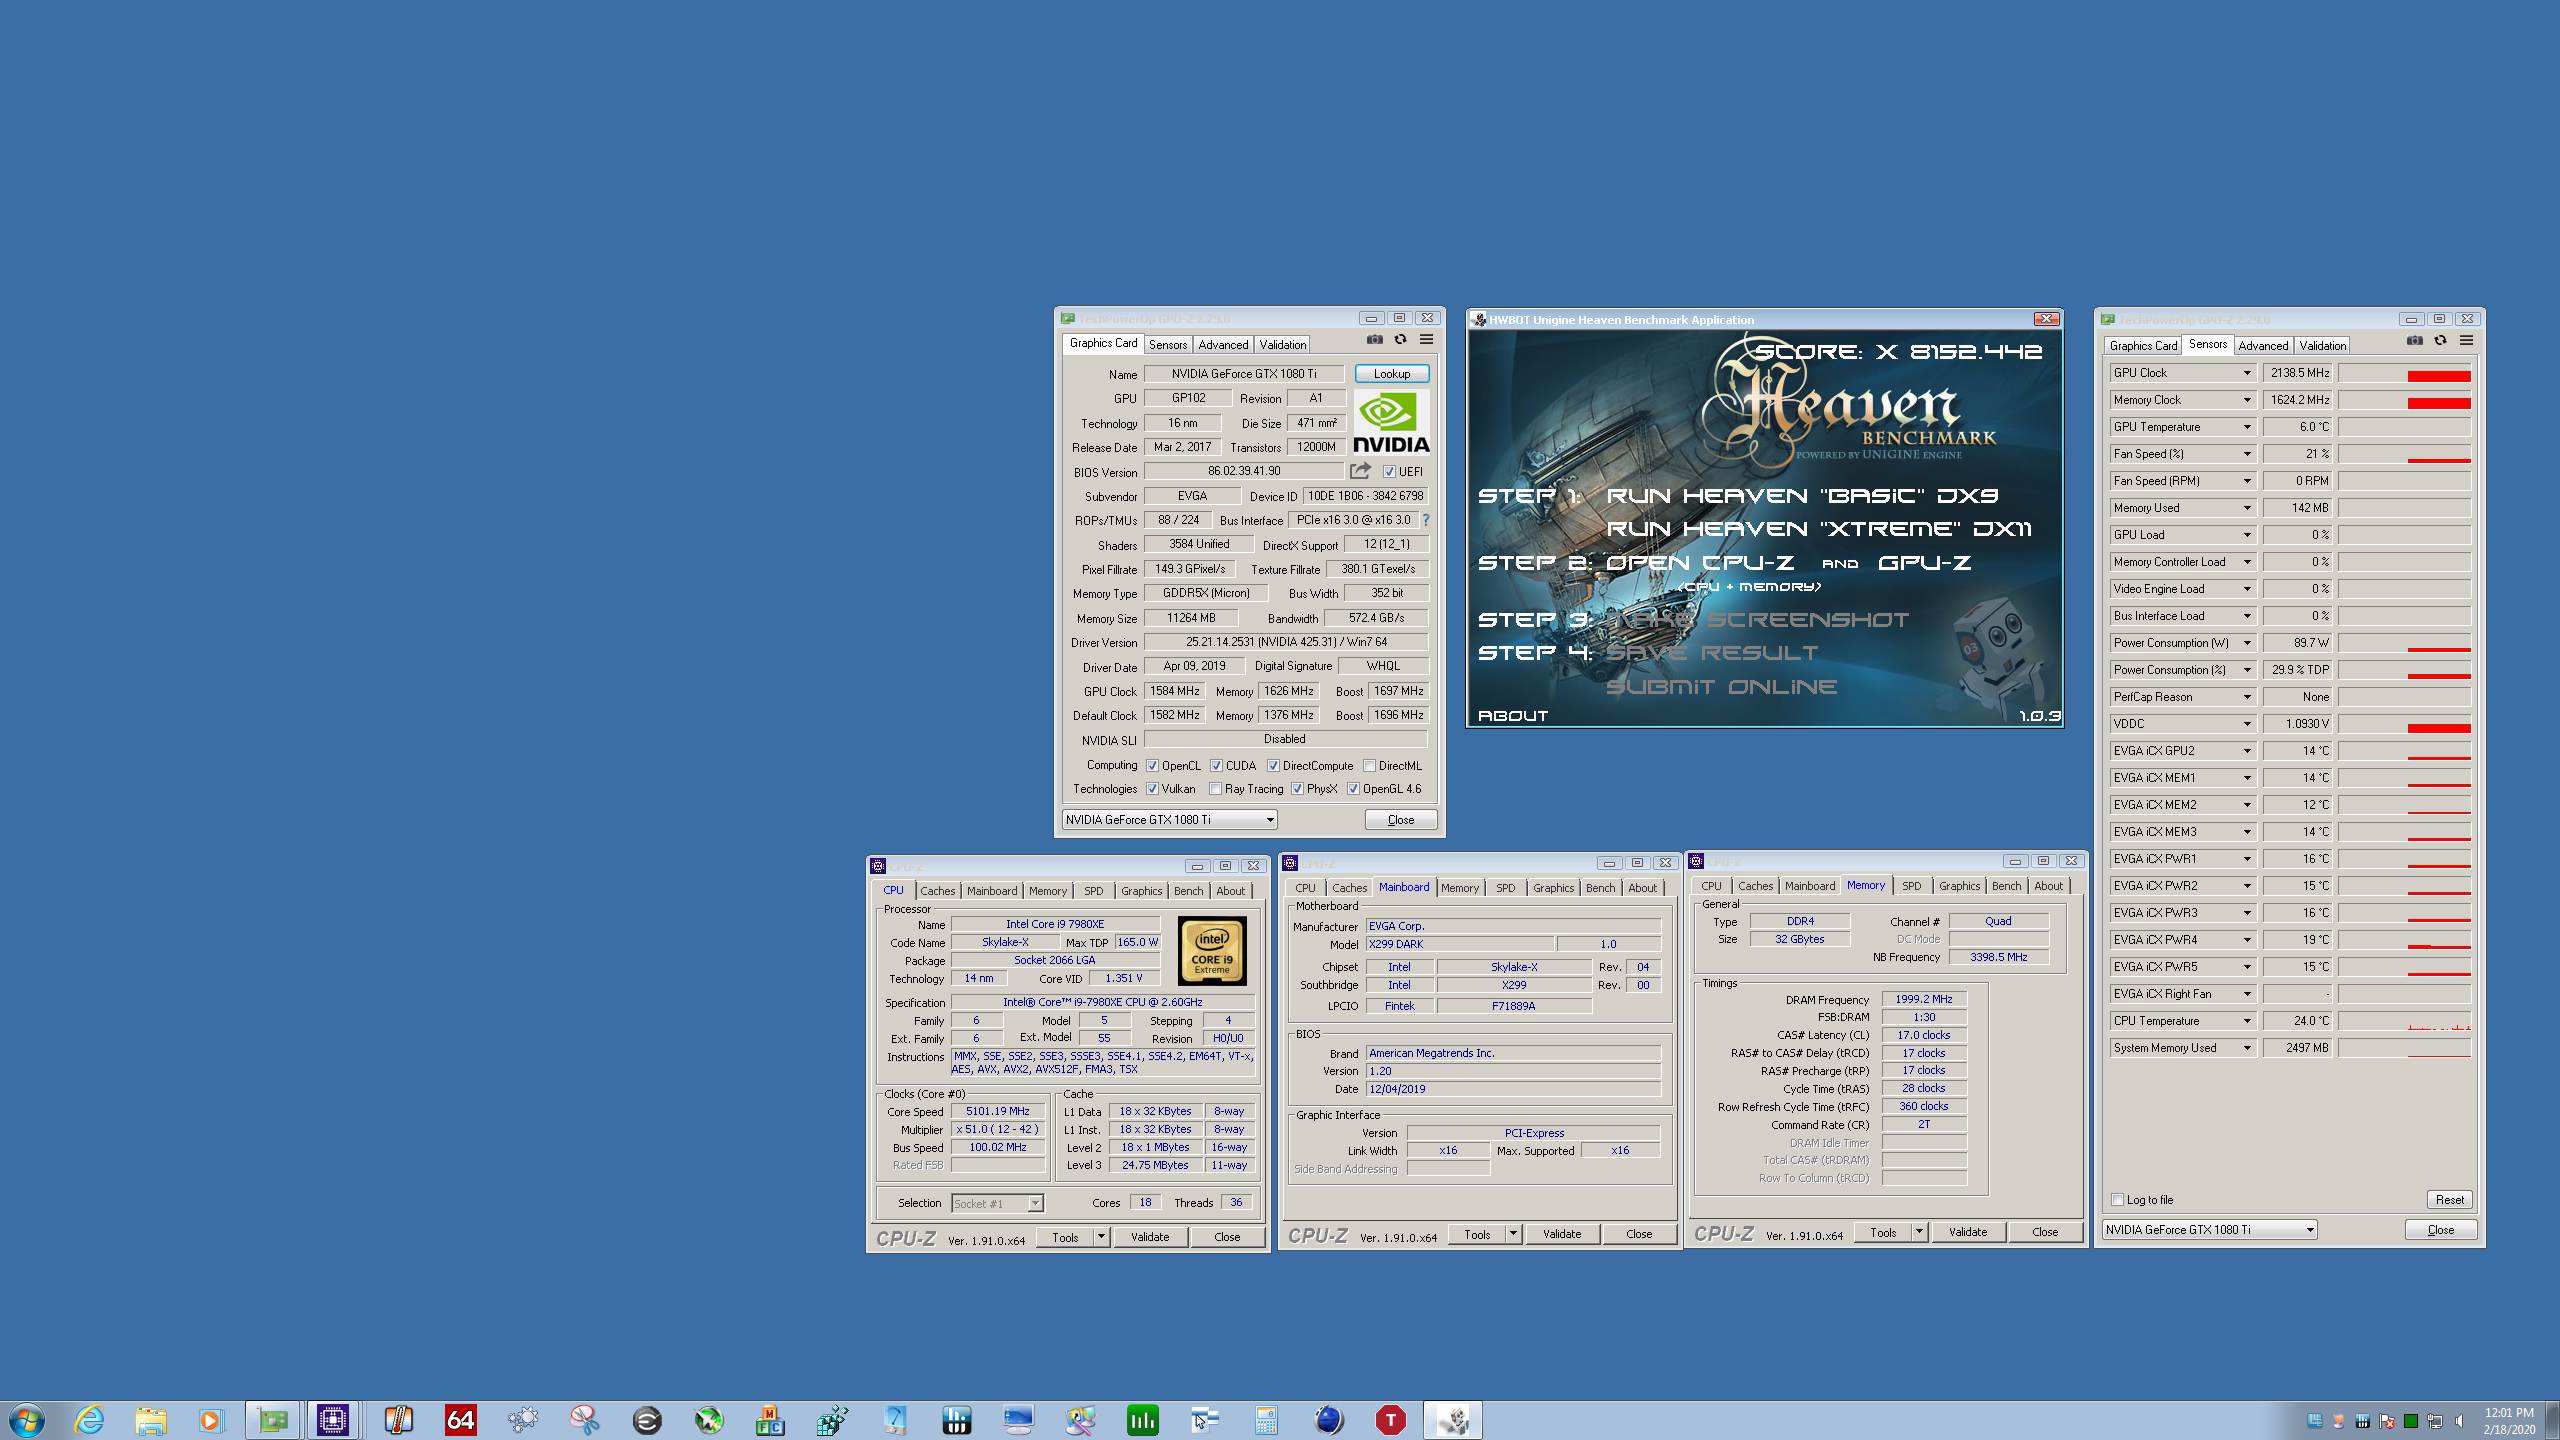
Task: Open Validation tab in GPU-Z Sensors window
Action: 2322,345
